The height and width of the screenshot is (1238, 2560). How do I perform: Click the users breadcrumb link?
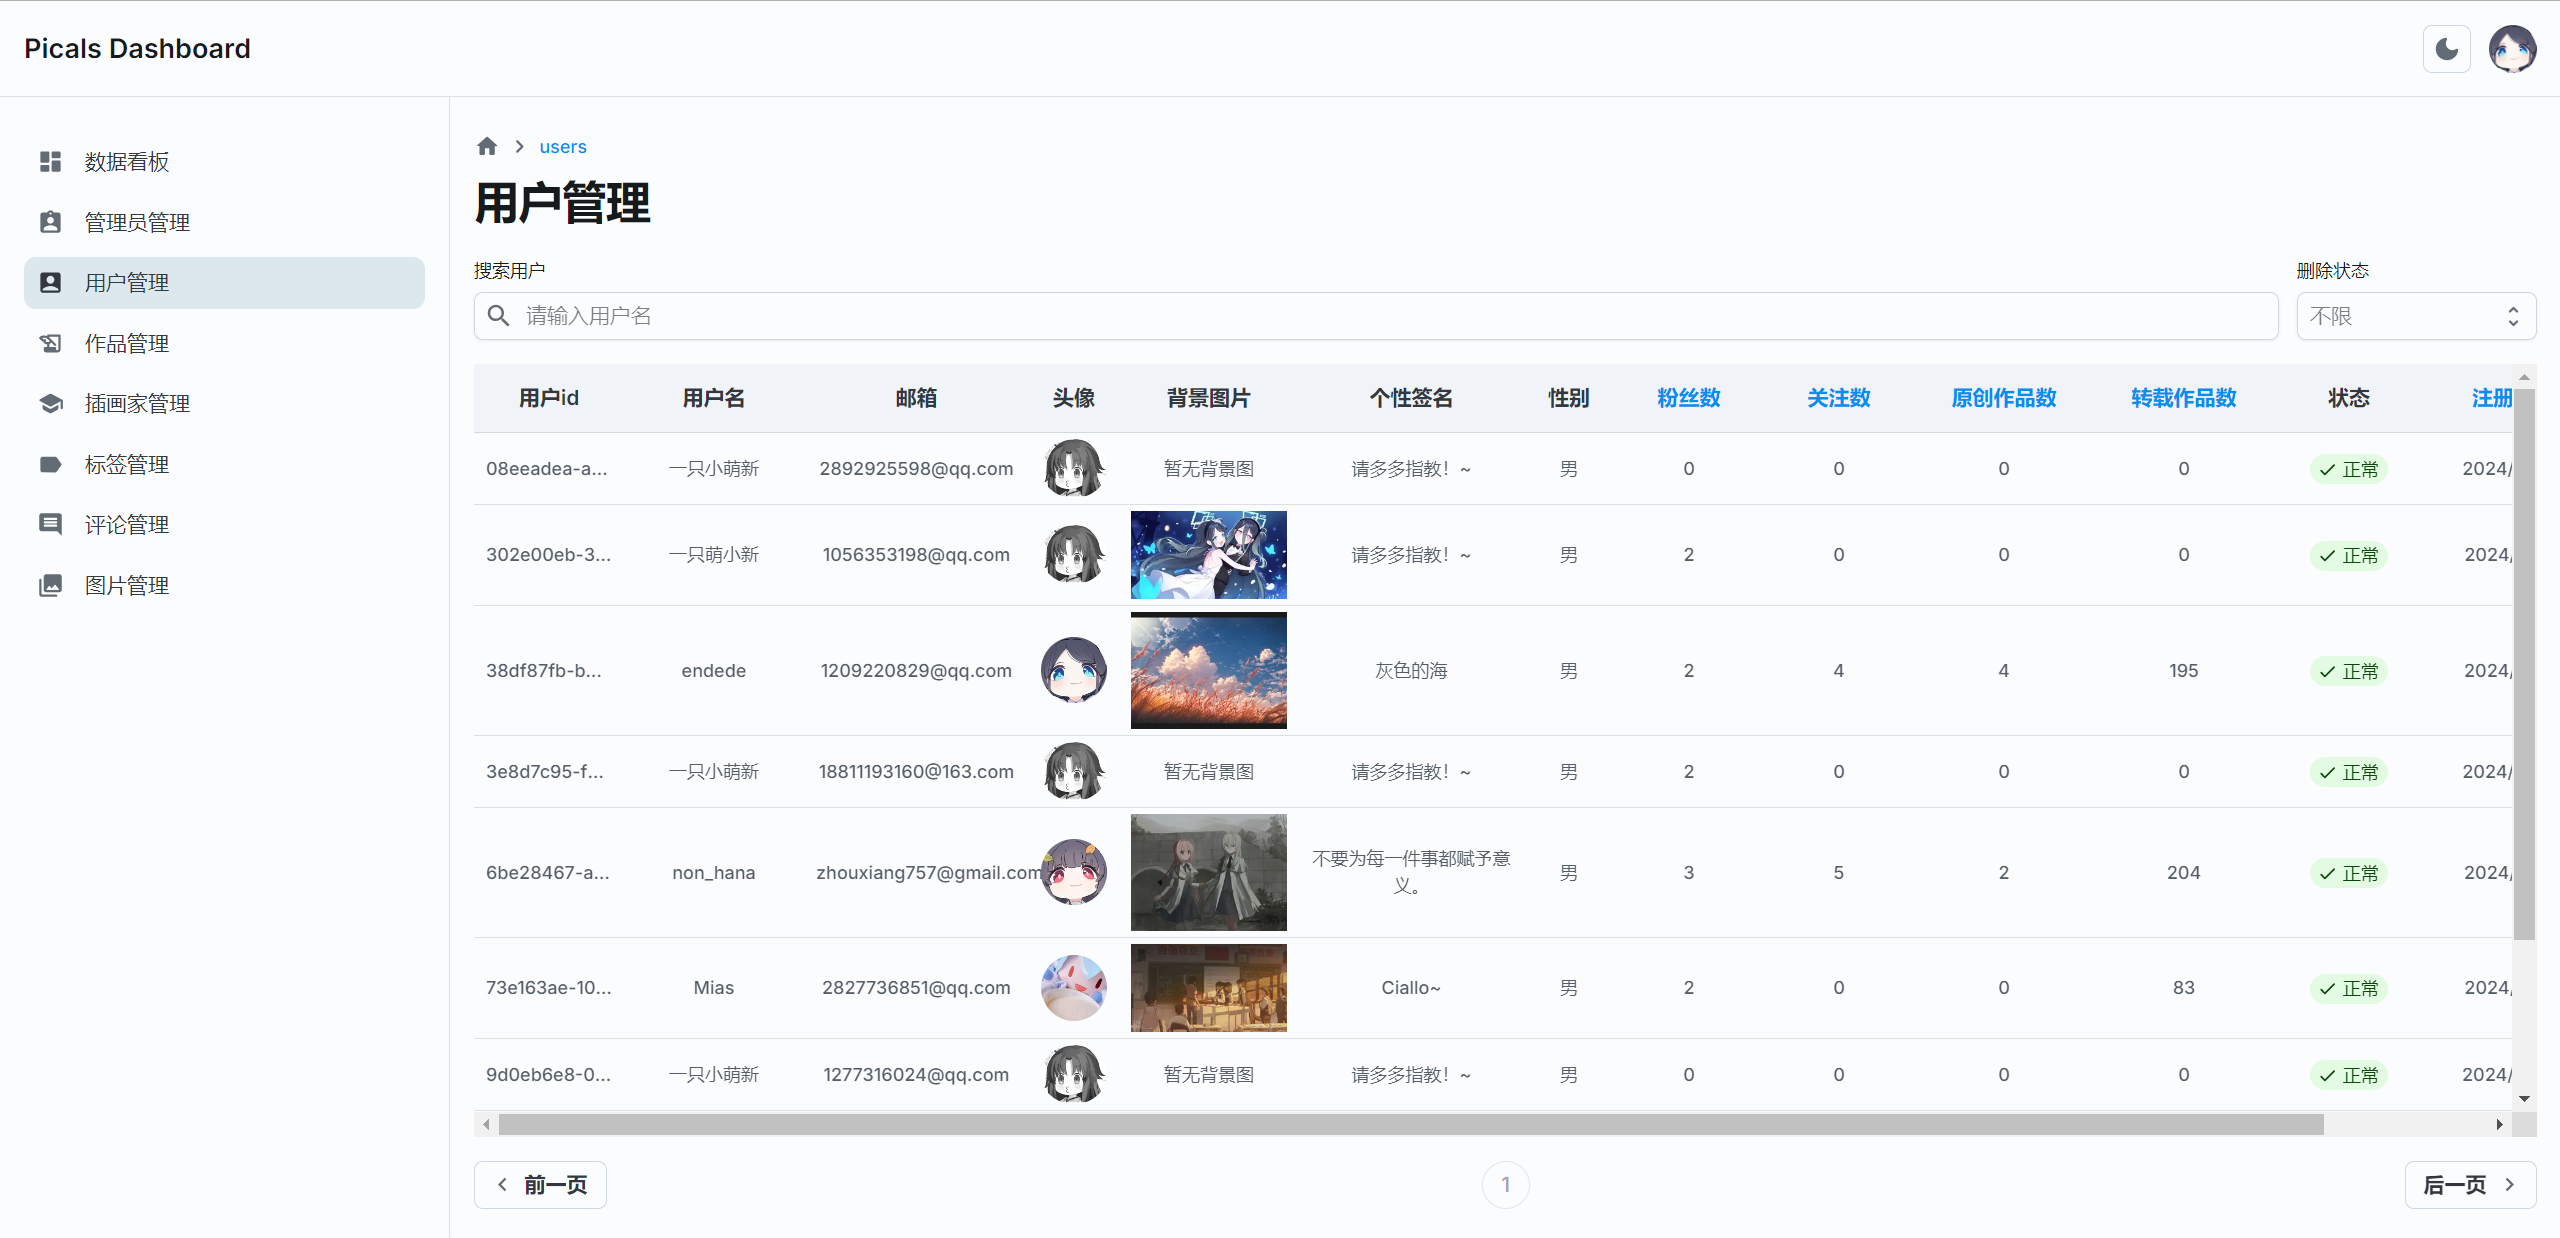click(563, 147)
